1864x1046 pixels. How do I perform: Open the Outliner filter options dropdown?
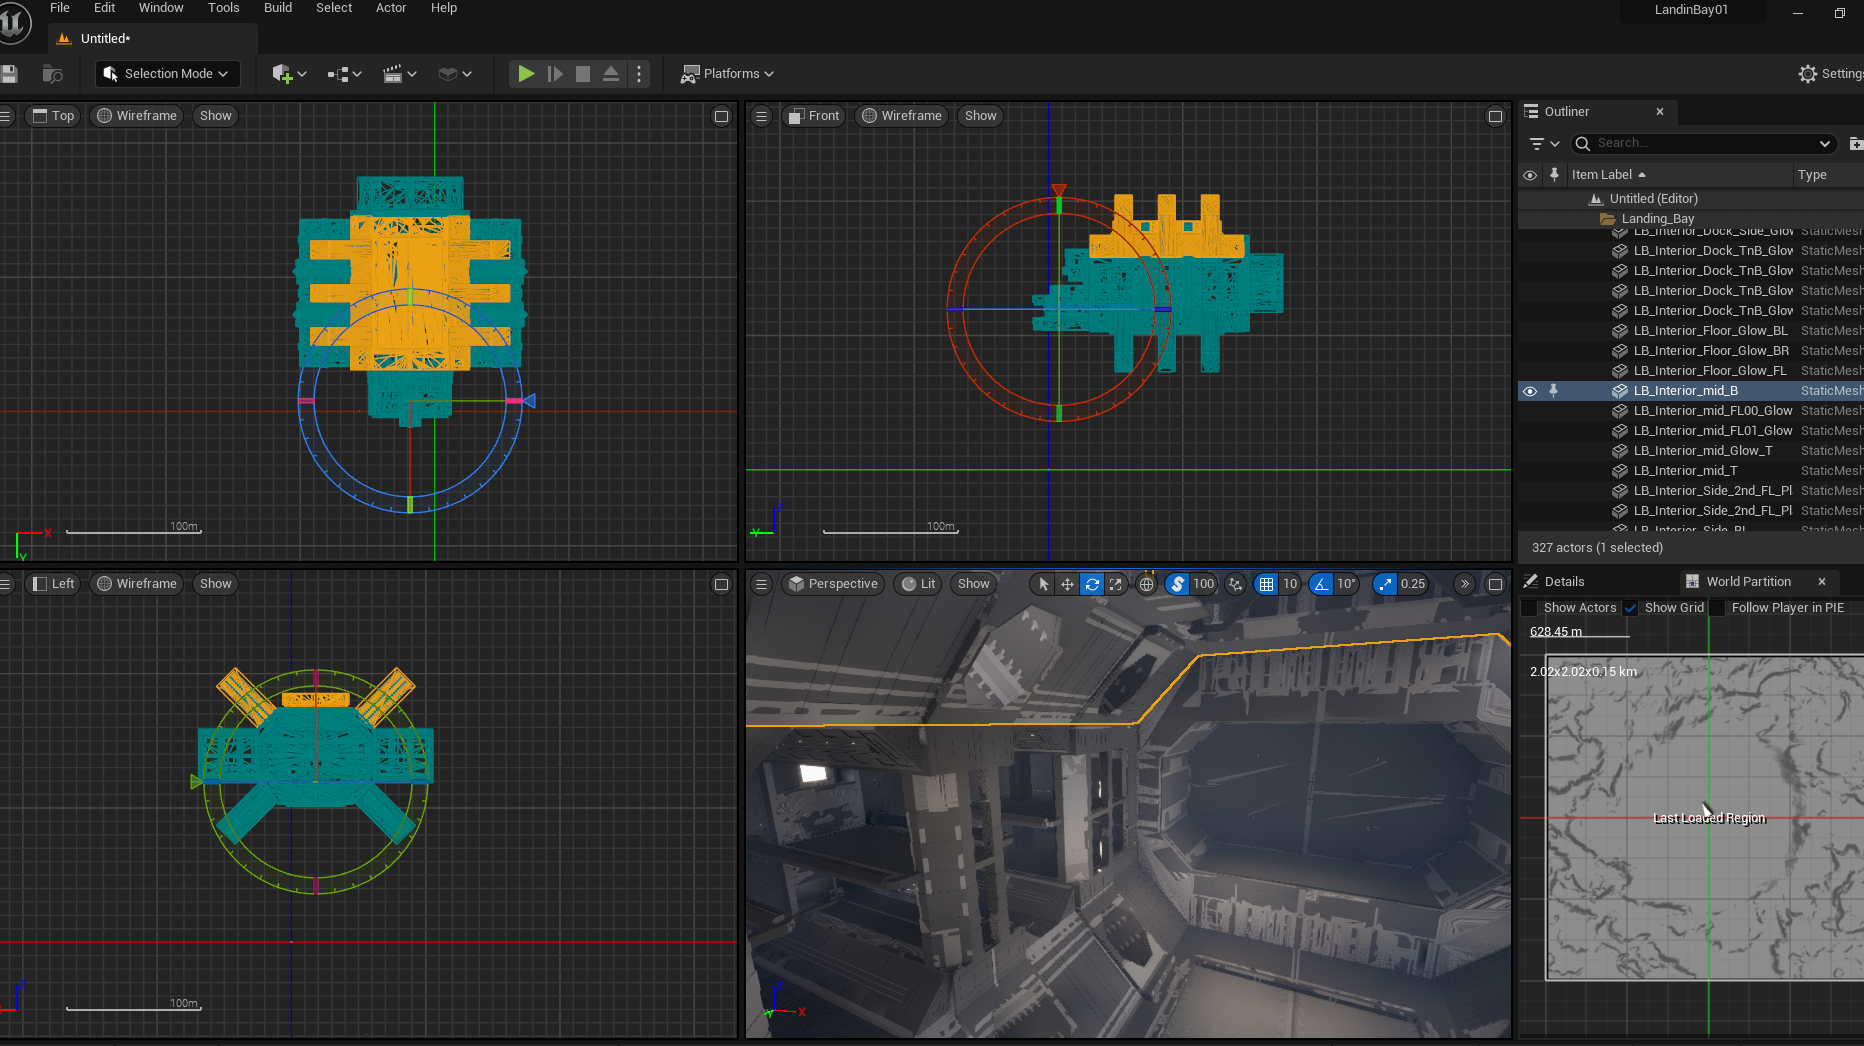coord(1544,144)
